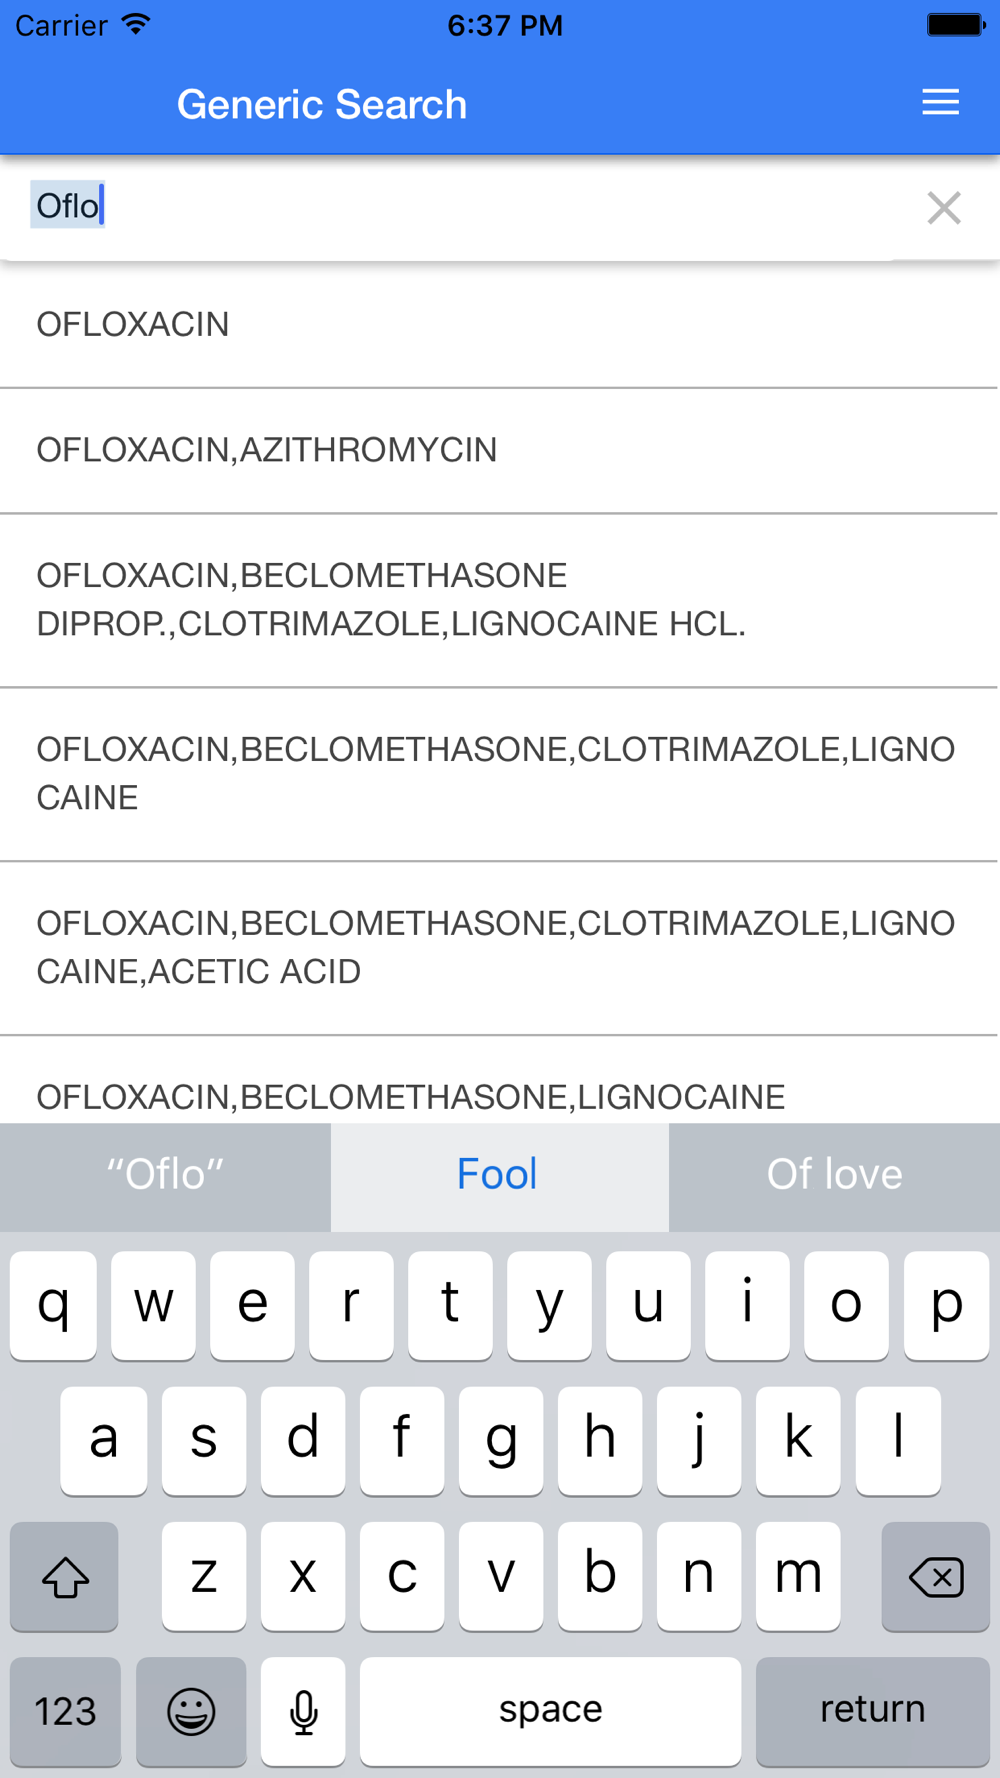Click the Oflo search input field
The image size is (1000, 1778).
pyautogui.click(x=460, y=207)
